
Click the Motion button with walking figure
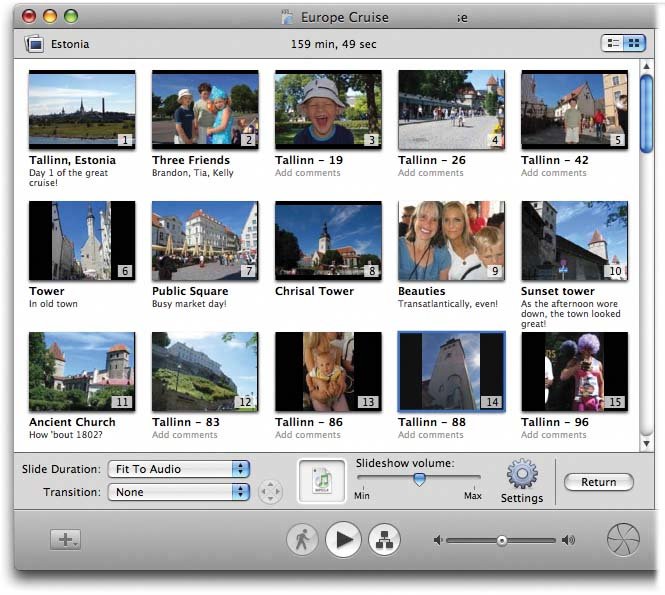[301, 540]
